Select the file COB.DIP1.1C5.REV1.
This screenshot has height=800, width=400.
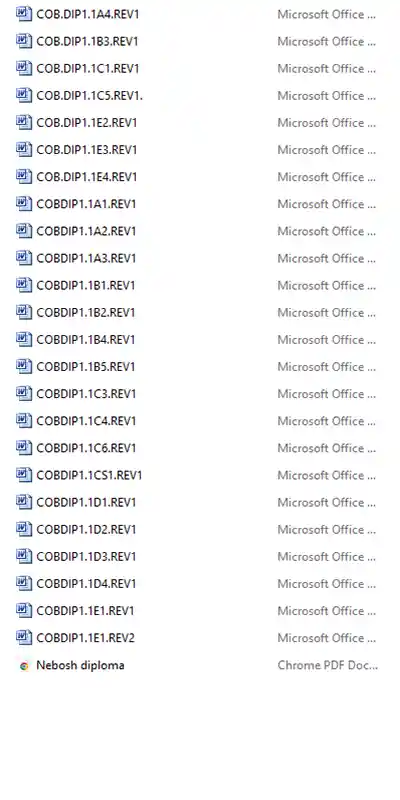click(x=89, y=95)
